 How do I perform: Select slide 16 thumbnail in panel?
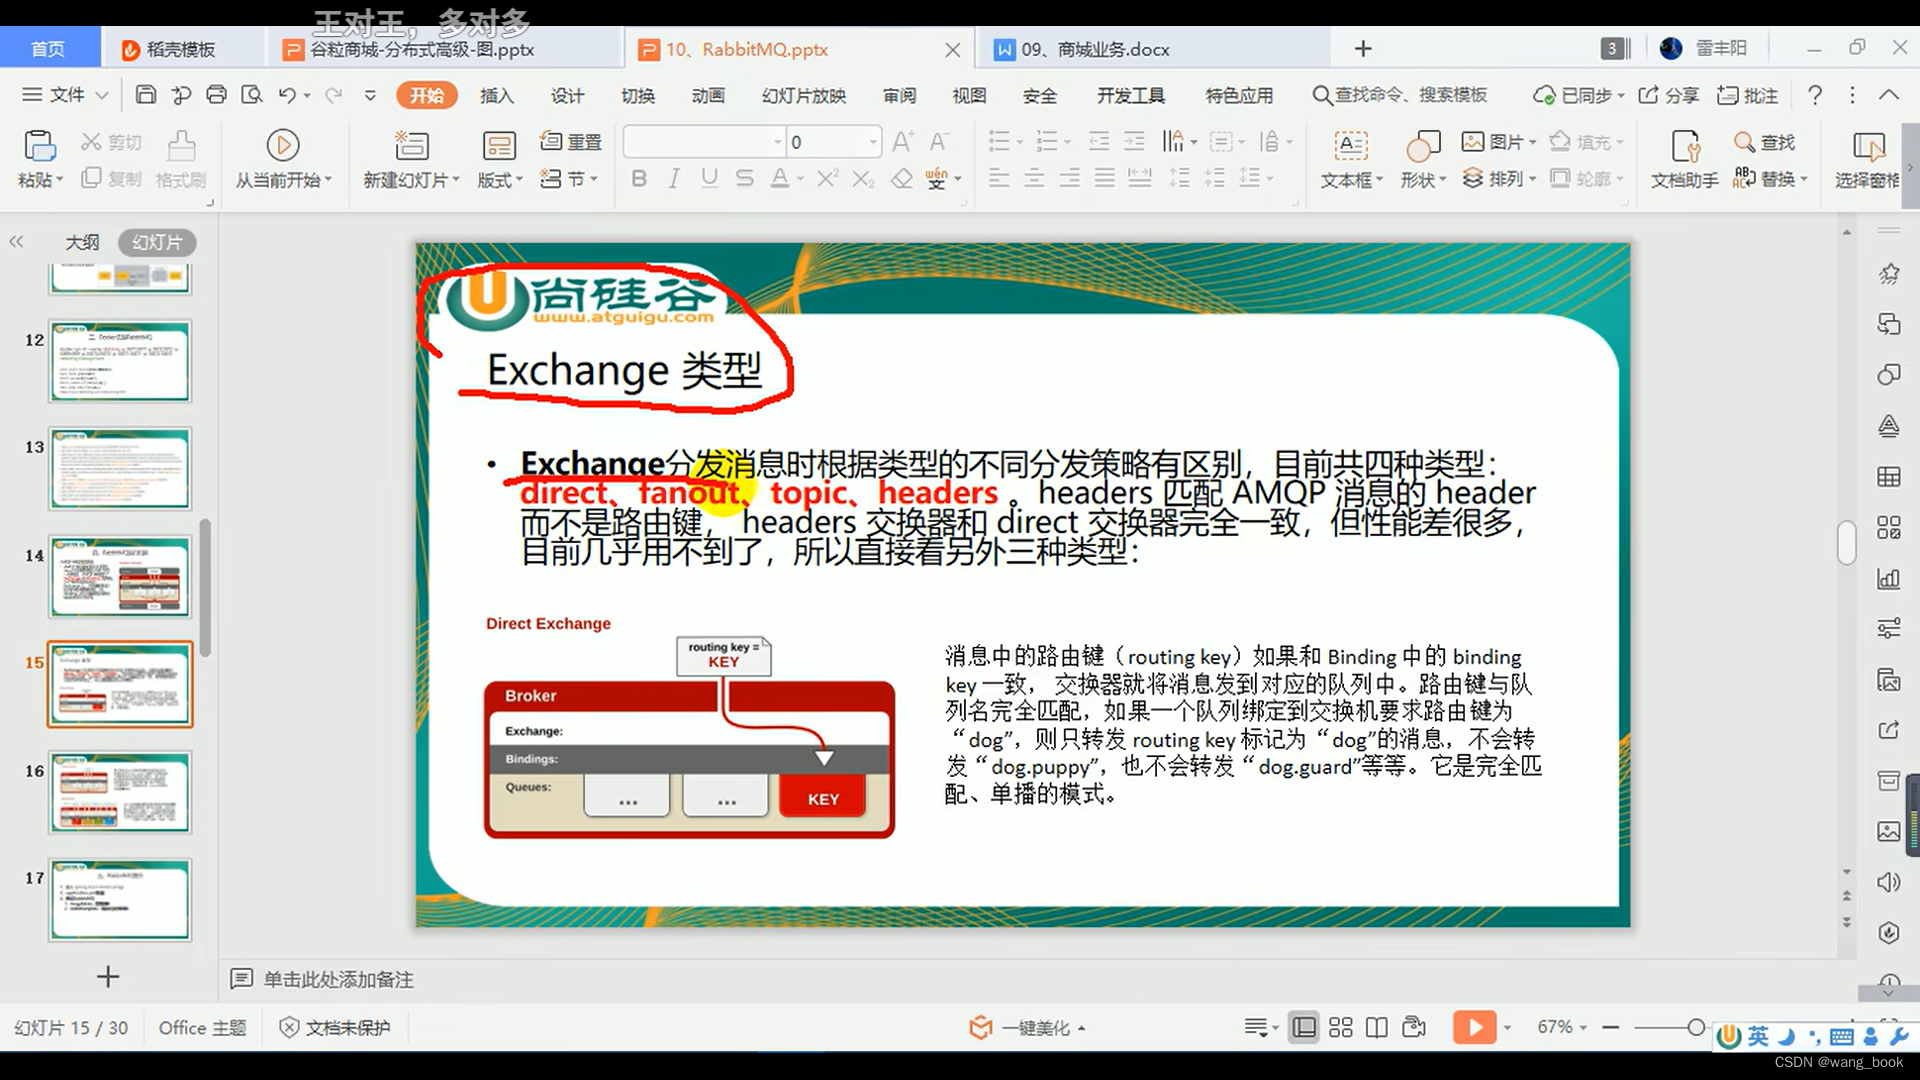pos(119,791)
